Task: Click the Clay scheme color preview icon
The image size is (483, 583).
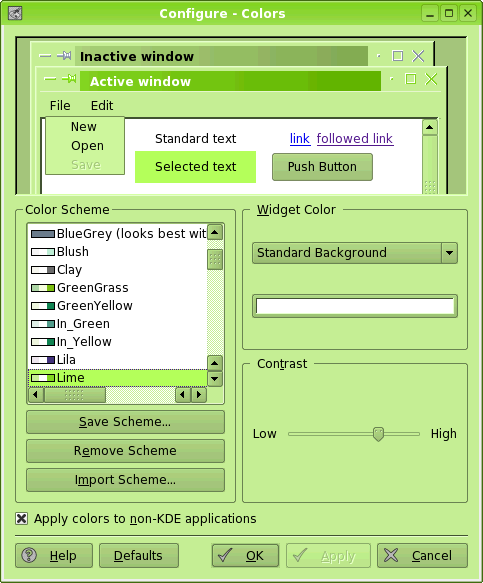Action: (43, 270)
